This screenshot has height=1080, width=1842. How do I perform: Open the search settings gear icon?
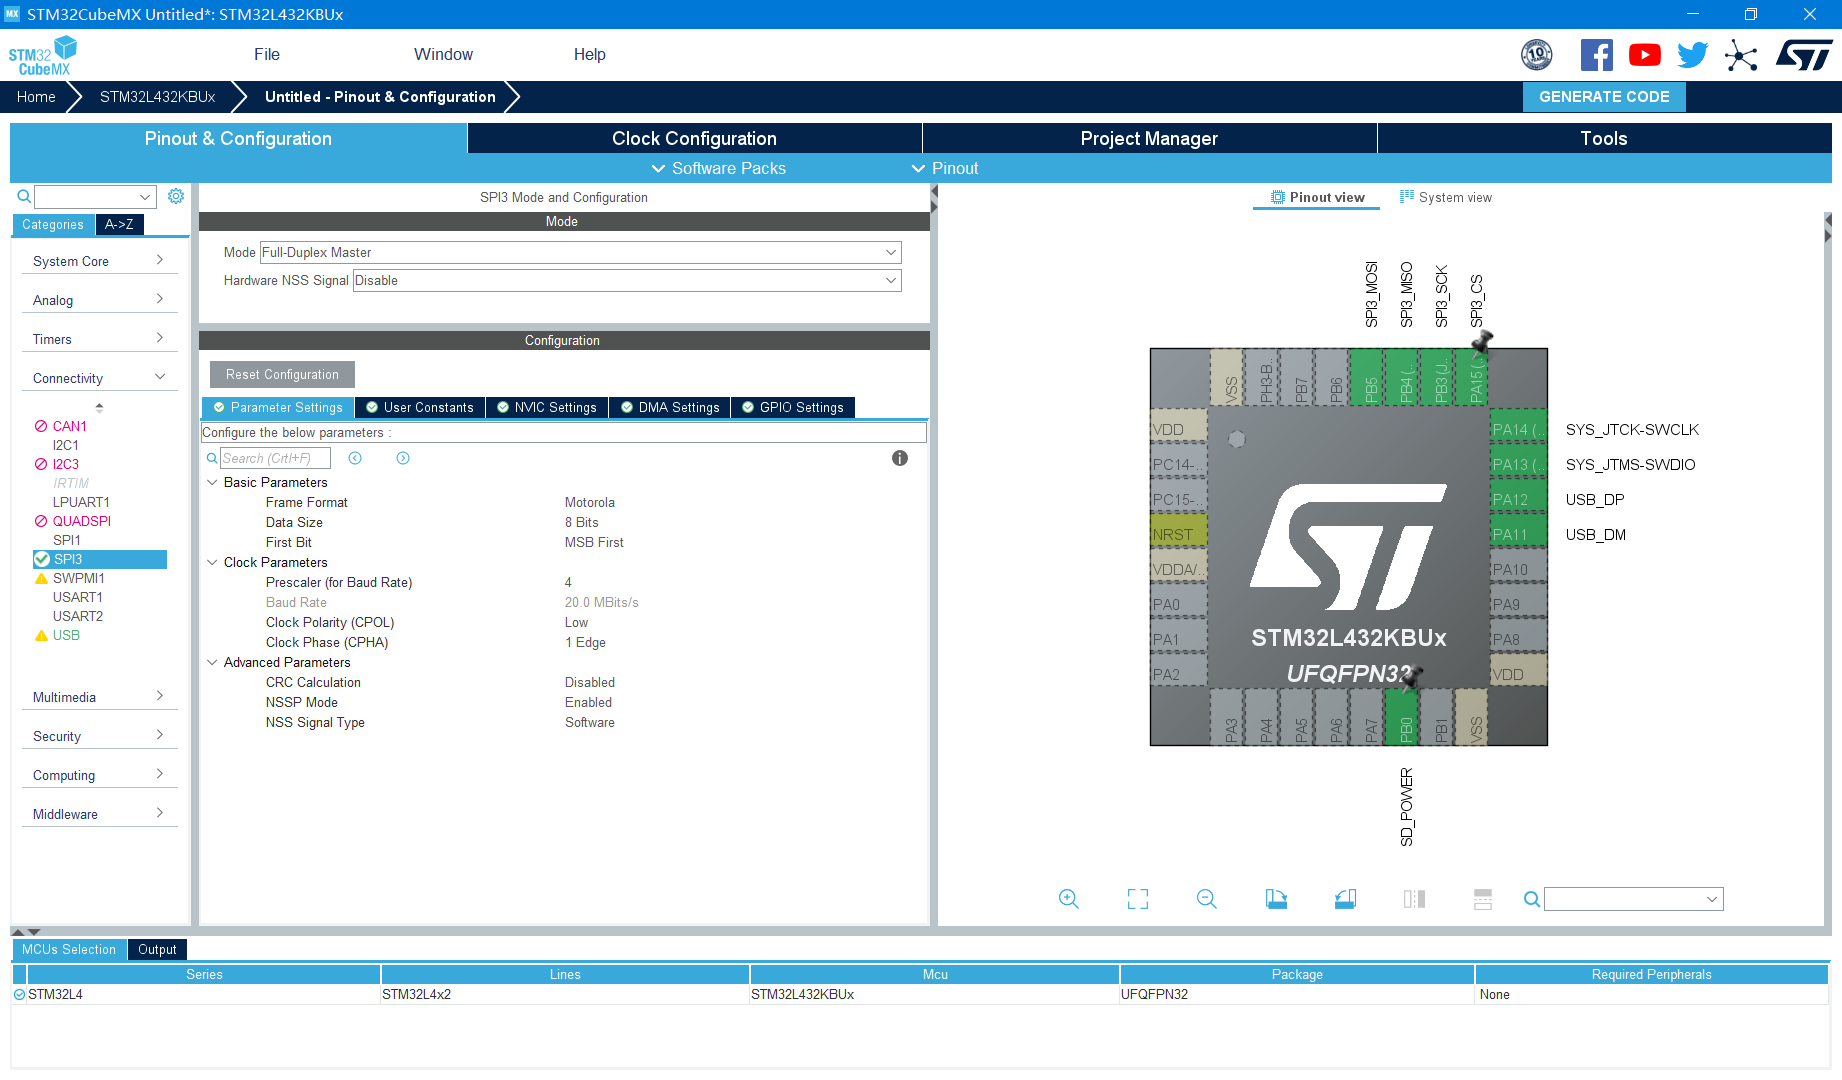pyautogui.click(x=176, y=196)
